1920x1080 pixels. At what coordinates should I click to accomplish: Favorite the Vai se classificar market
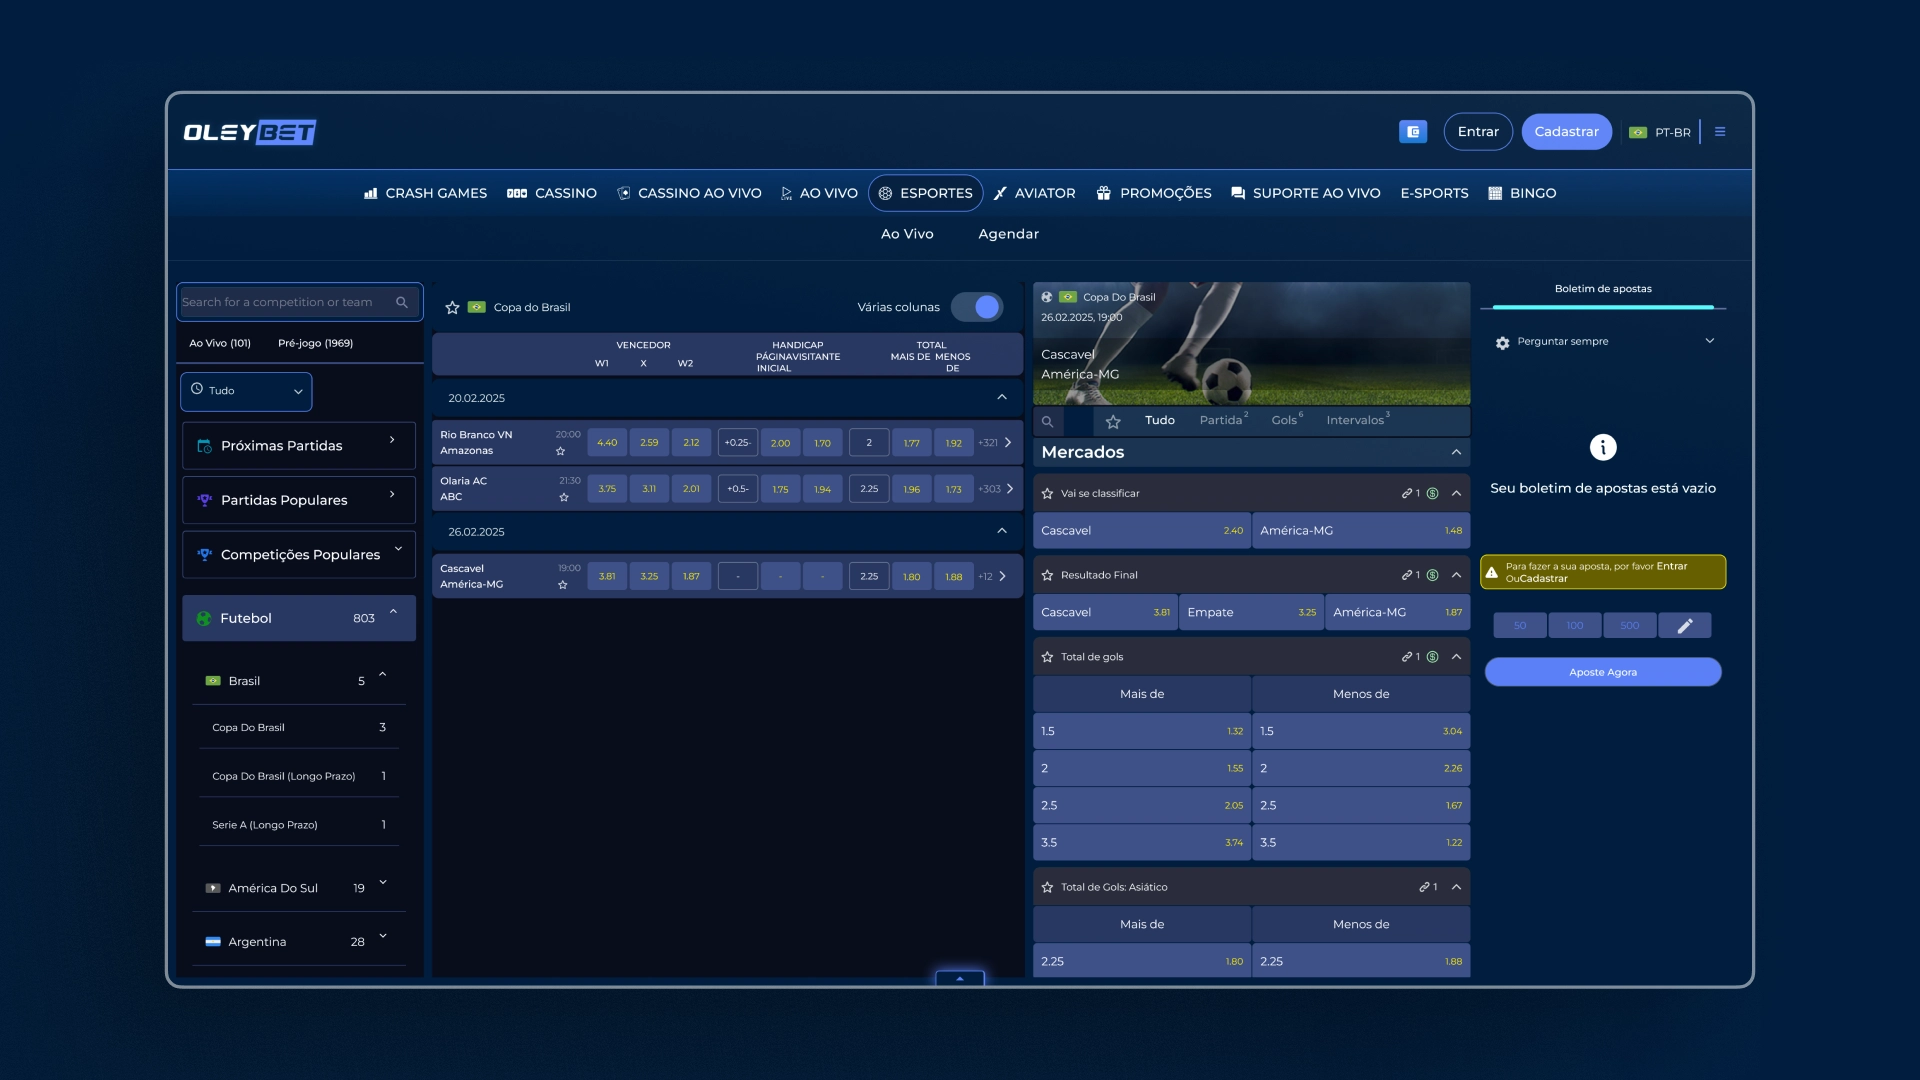(1047, 493)
